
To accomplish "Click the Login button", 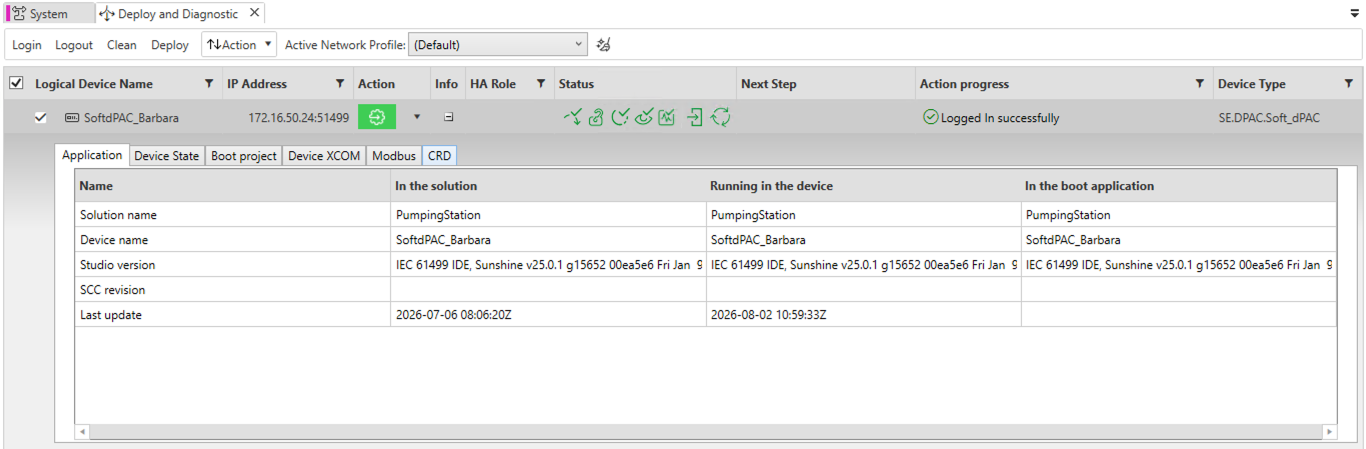I will tap(27, 45).
